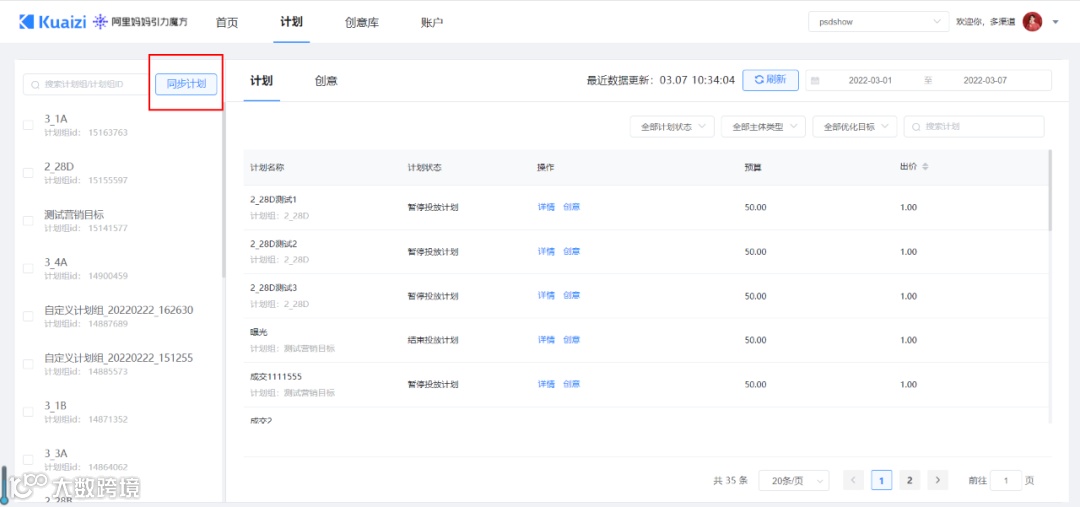Click the 同步计划 button

[186, 84]
